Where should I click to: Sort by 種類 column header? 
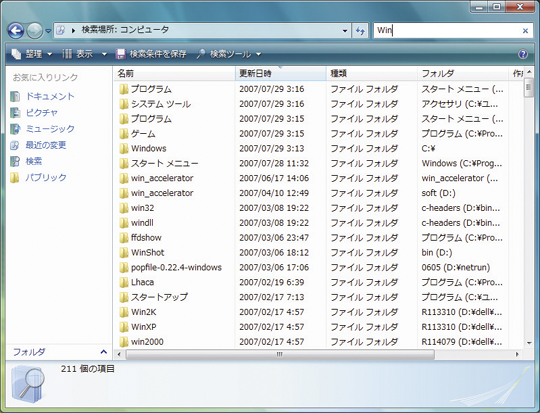(372, 73)
